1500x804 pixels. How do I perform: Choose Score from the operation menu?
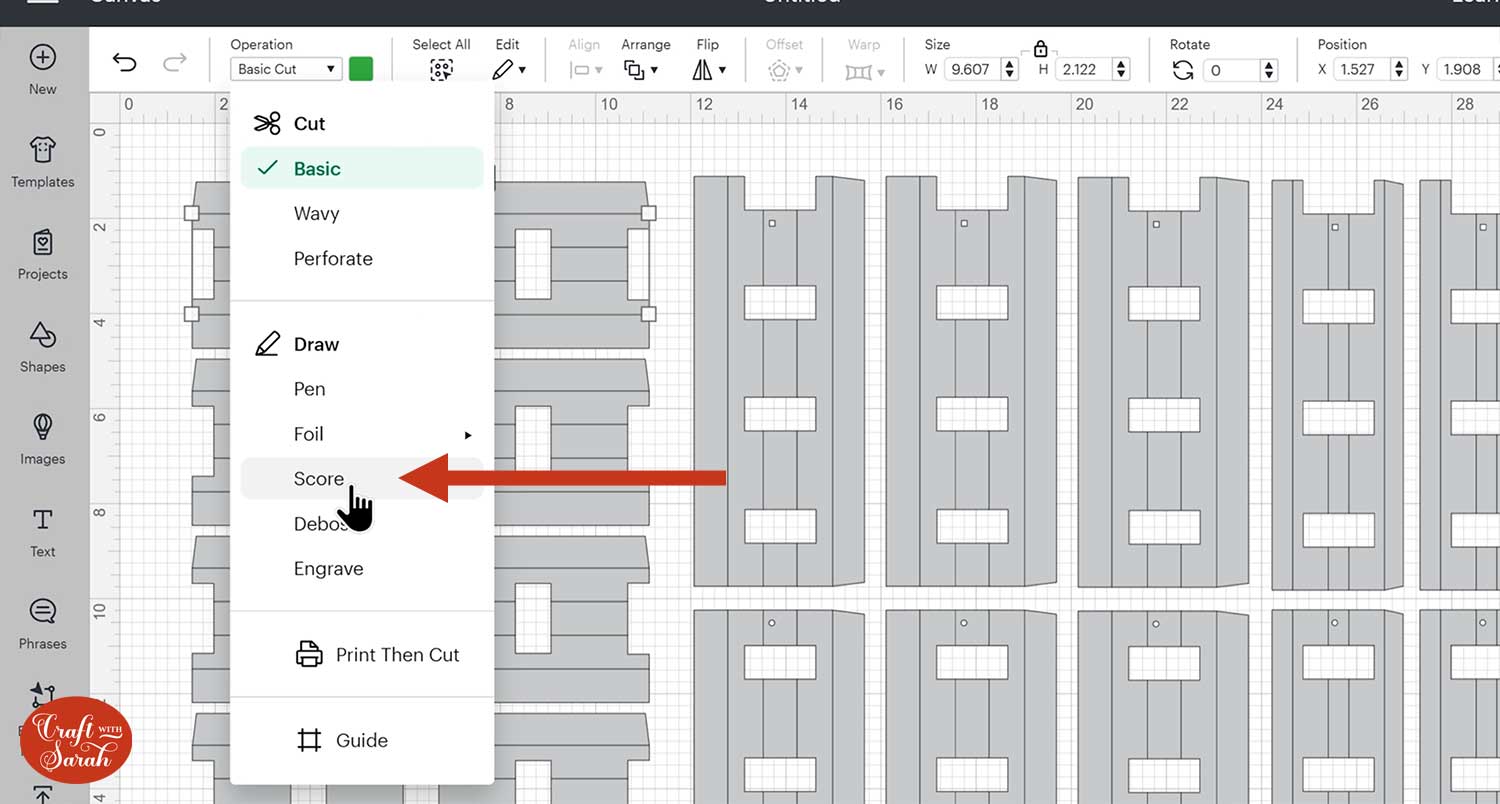click(320, 479)
